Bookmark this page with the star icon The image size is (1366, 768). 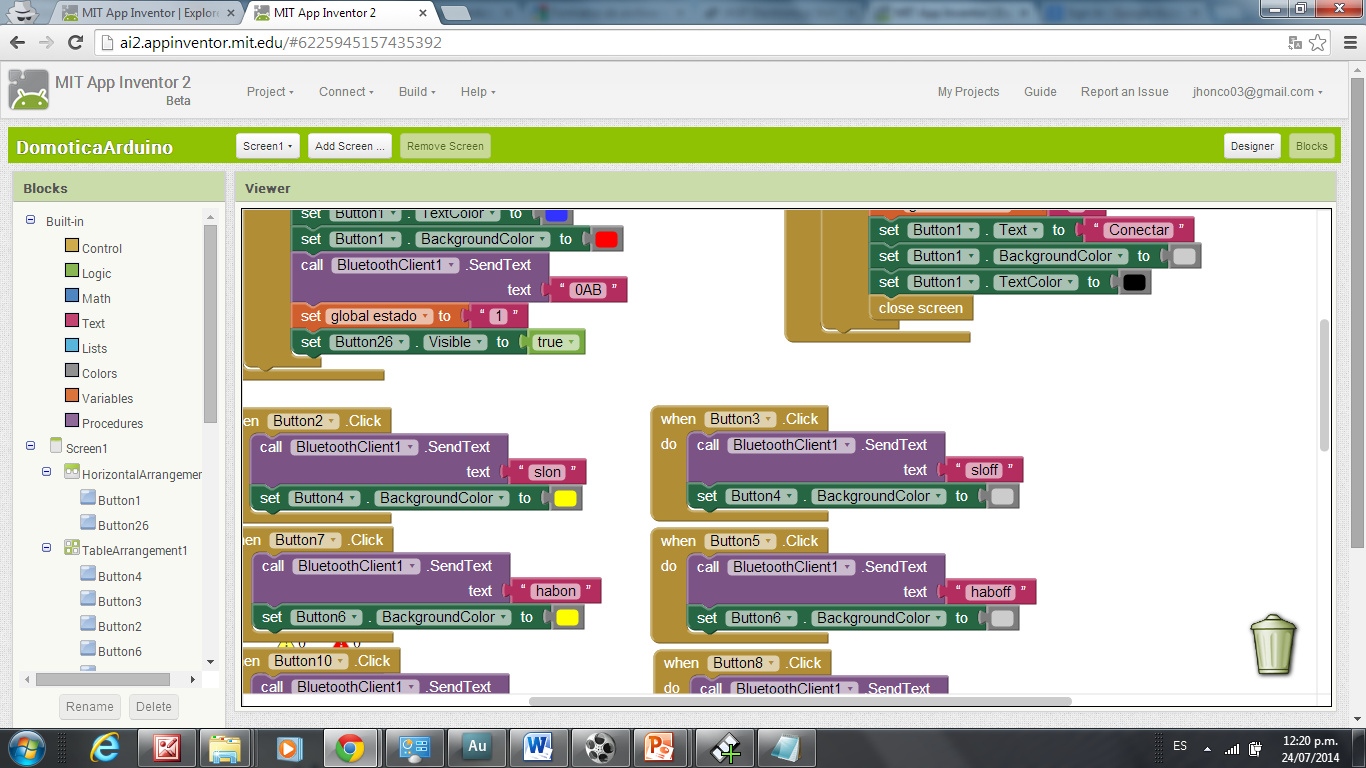[x=1317, y=43]
